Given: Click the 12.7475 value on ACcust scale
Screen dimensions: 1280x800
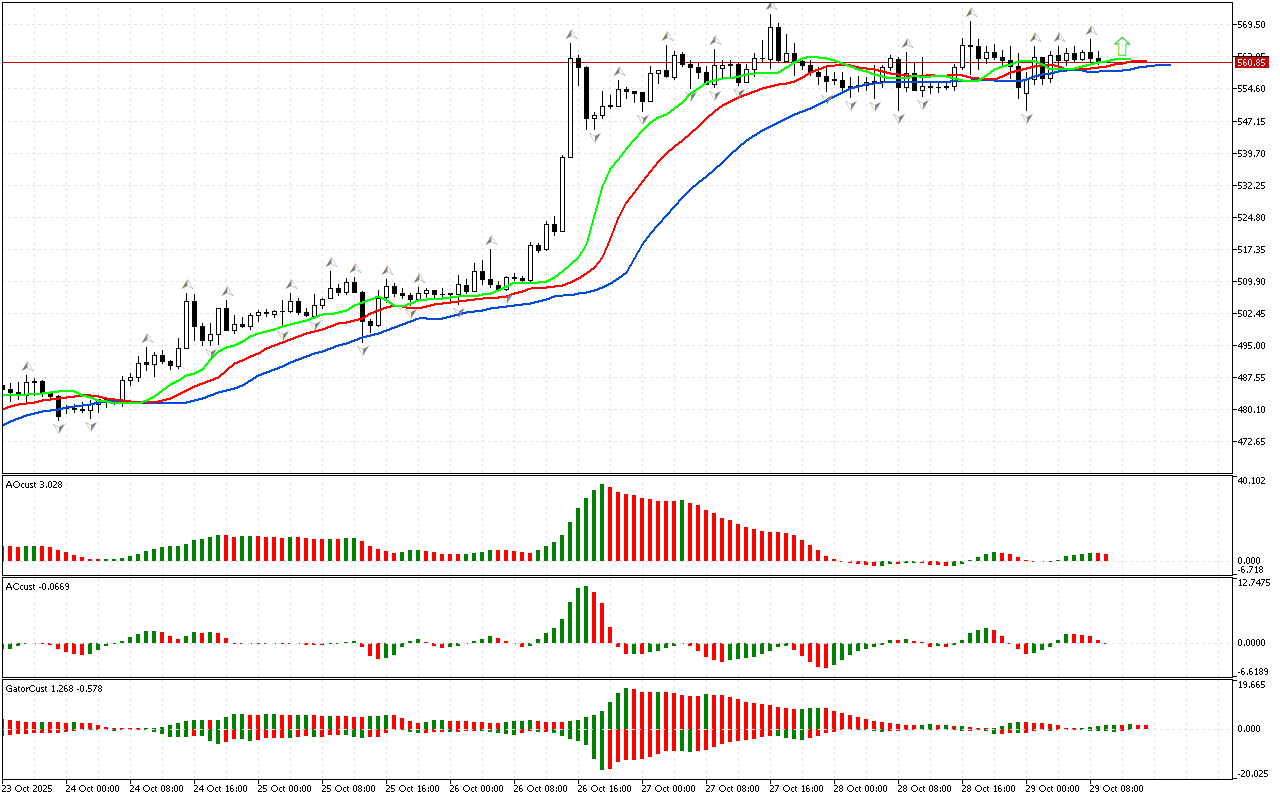Looking at the screenshot, I should coord(1253,582).
